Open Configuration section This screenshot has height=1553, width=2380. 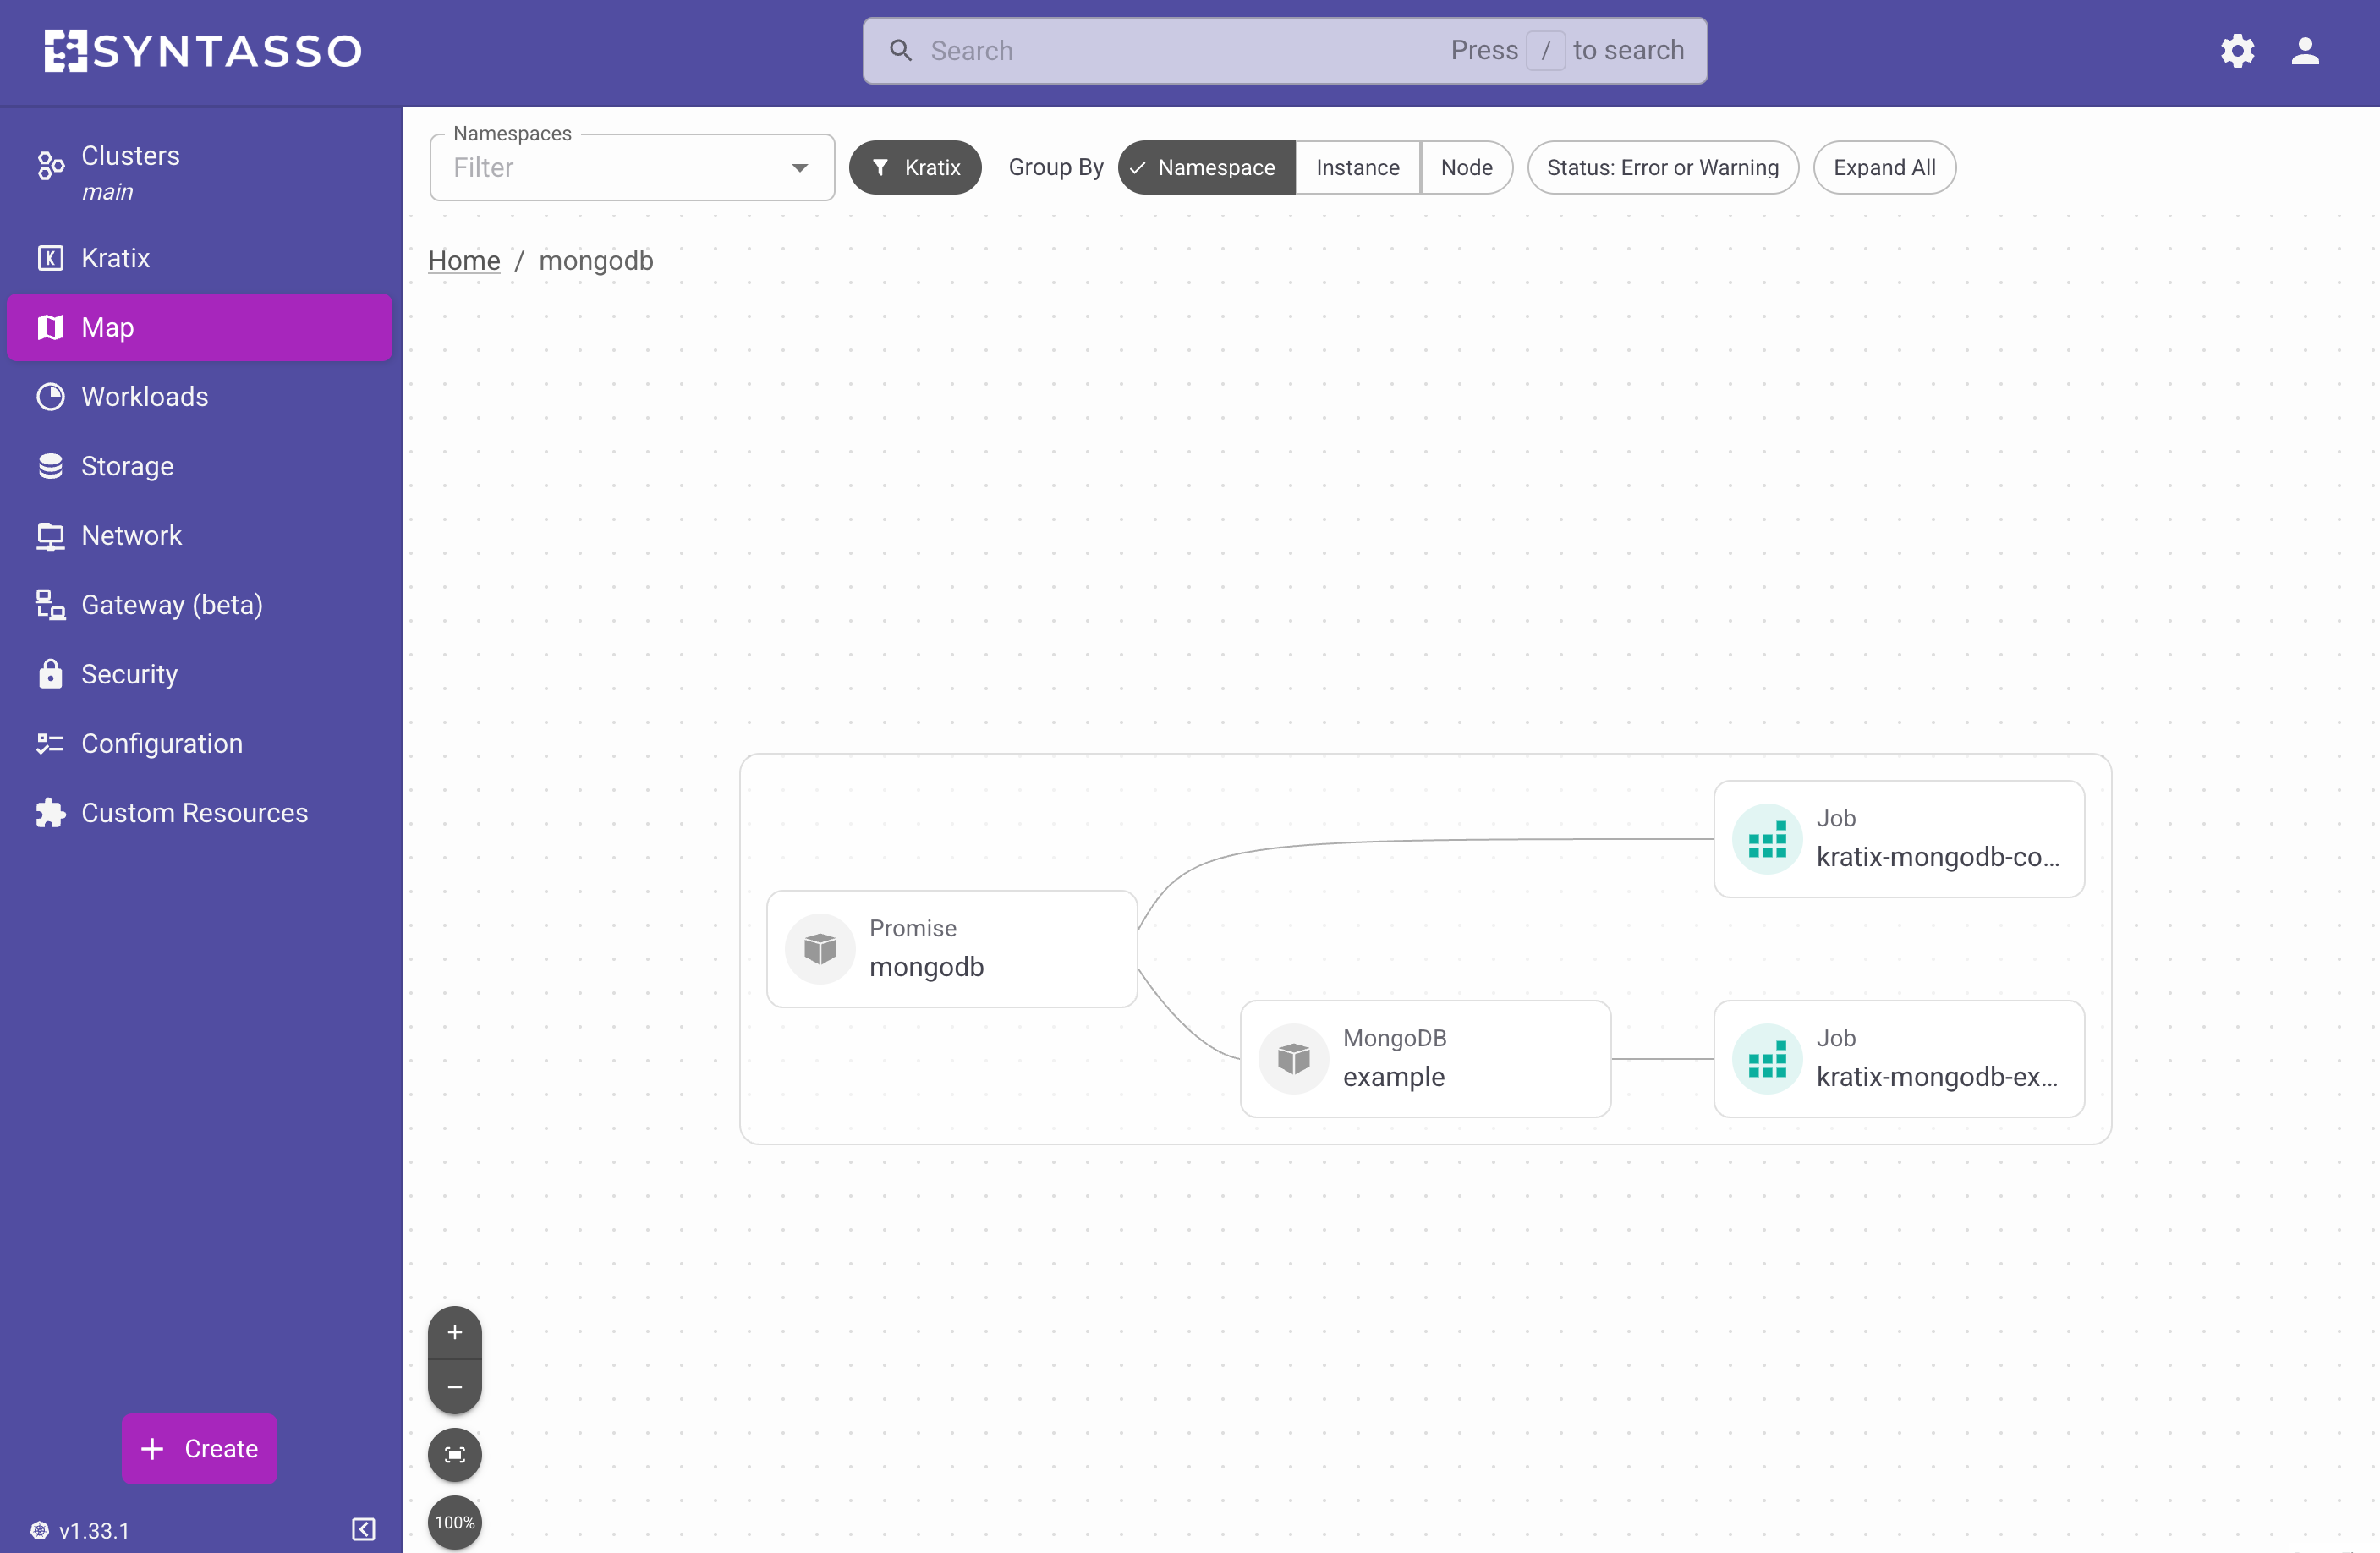(x=200, y=744)
